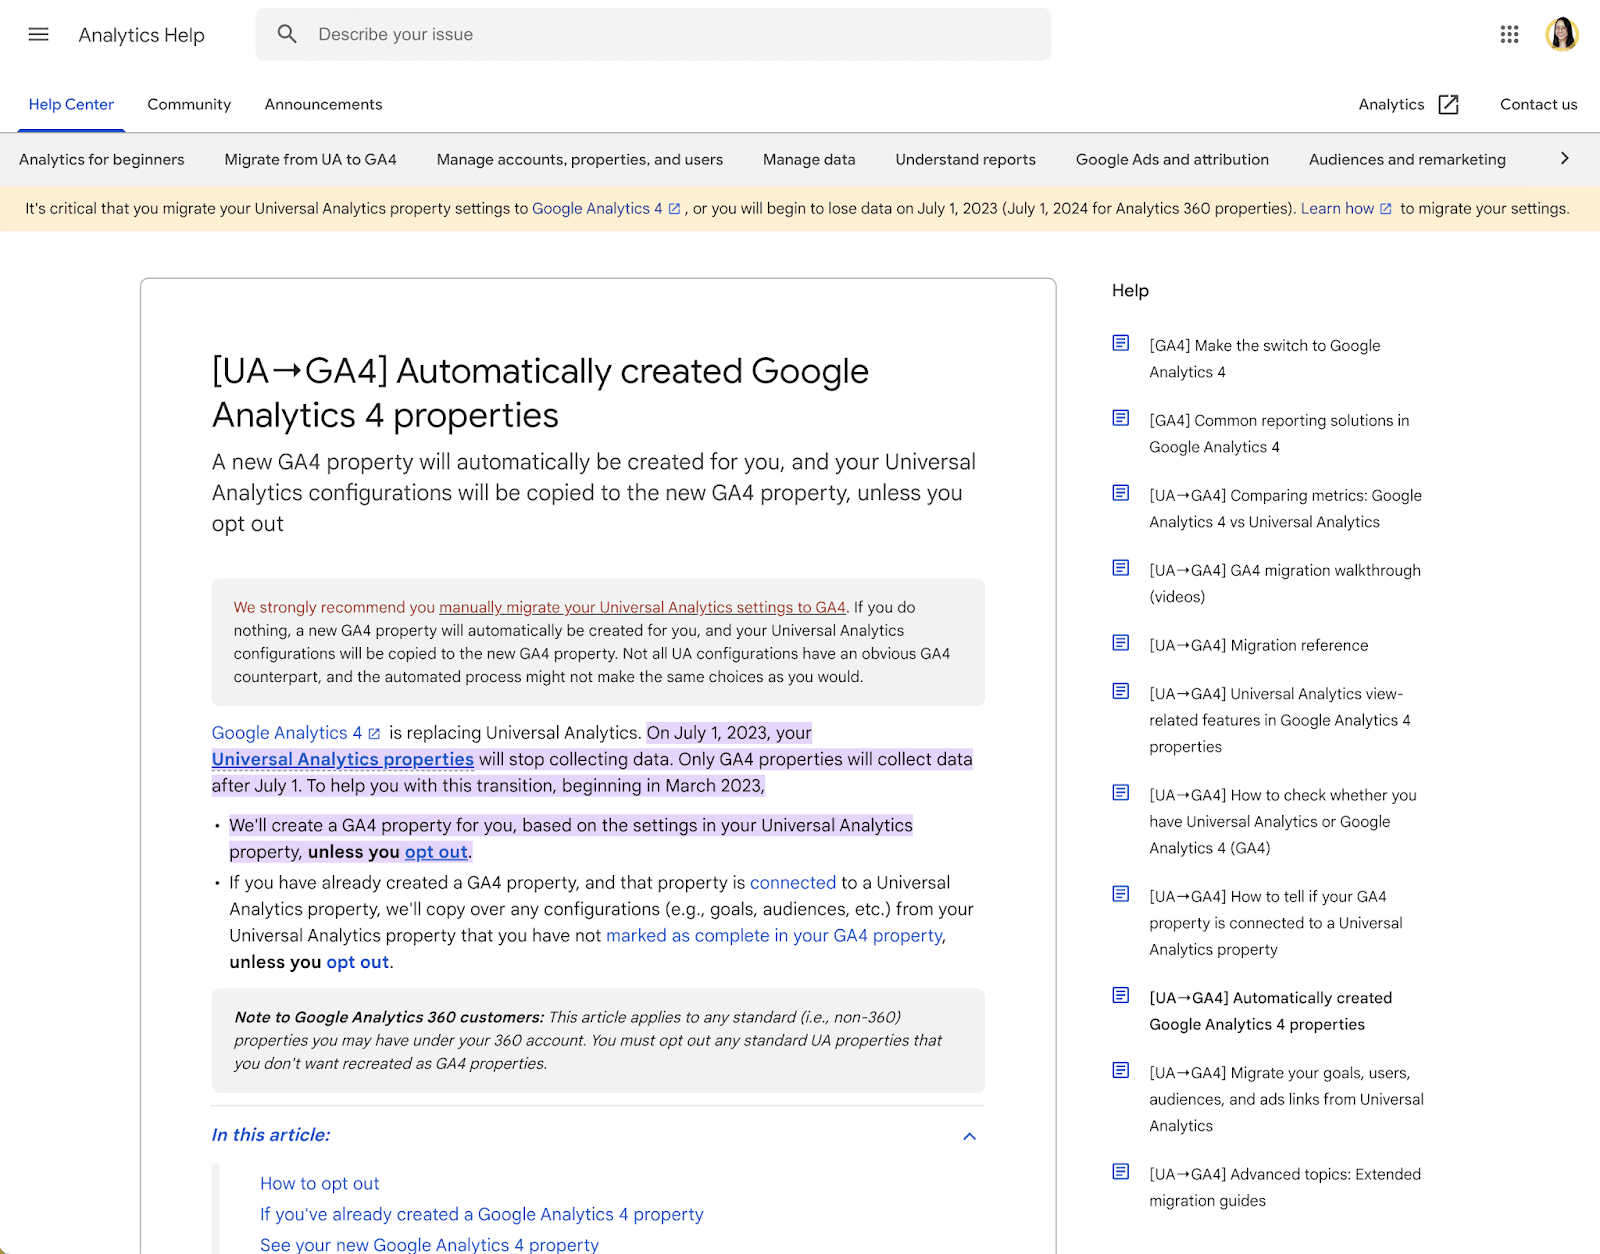Open the Universal Analytics properties link
This screenshot has width=1600, height=1254.
pos(343,759)
